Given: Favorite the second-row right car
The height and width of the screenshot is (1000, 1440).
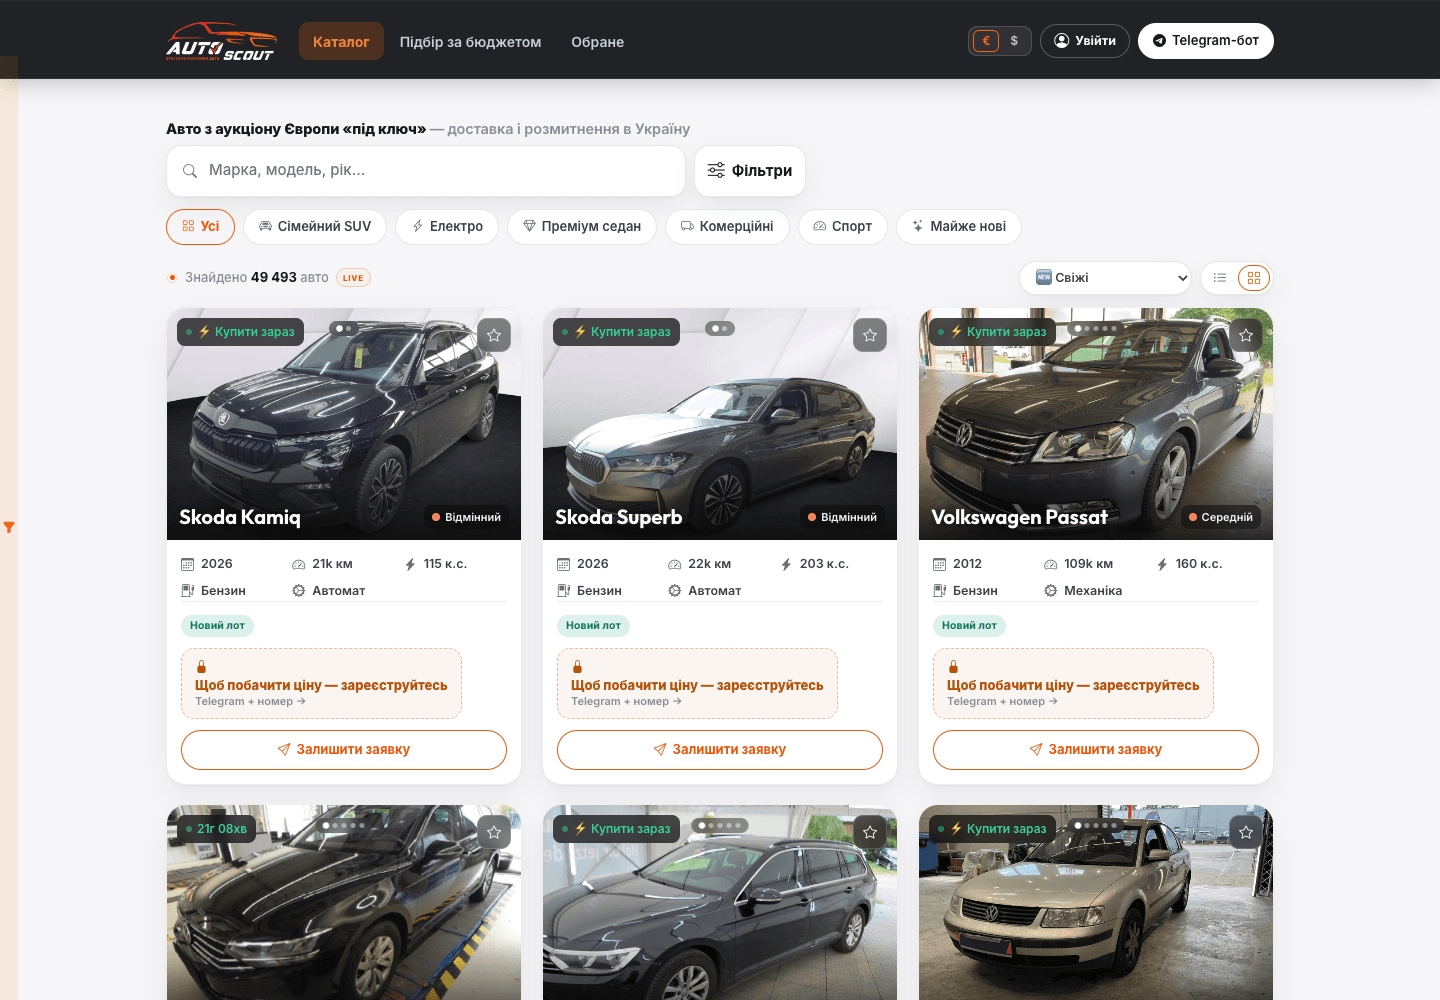Looking at the screenshot, I should (x=1246, y=832).
